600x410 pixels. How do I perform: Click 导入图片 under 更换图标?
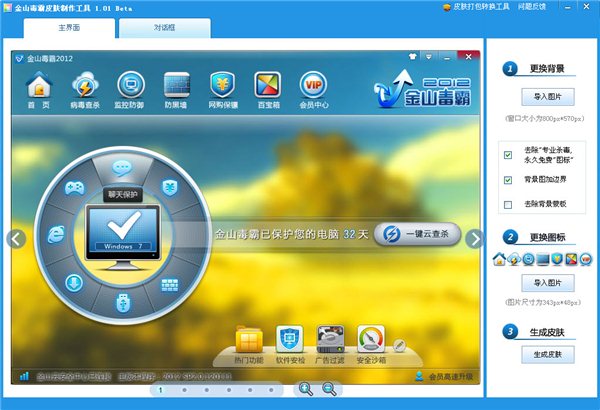click(x=548, y=283)
